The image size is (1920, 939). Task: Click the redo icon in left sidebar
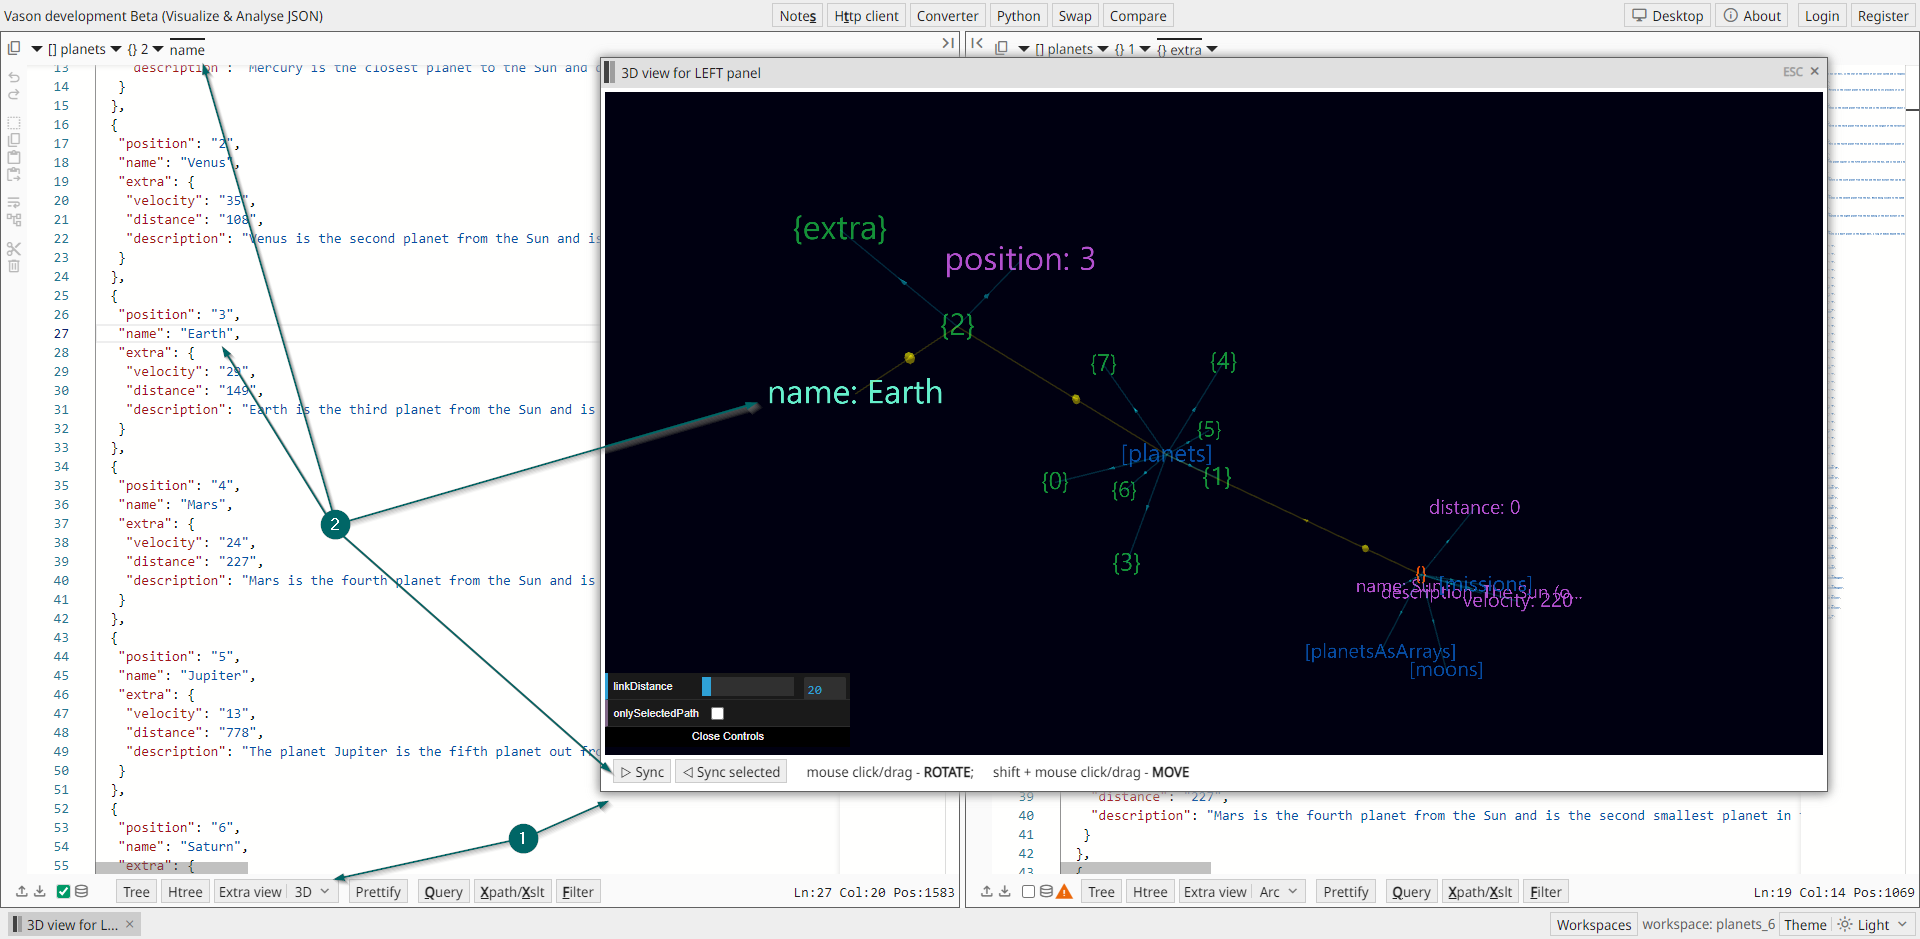[14, 95]
